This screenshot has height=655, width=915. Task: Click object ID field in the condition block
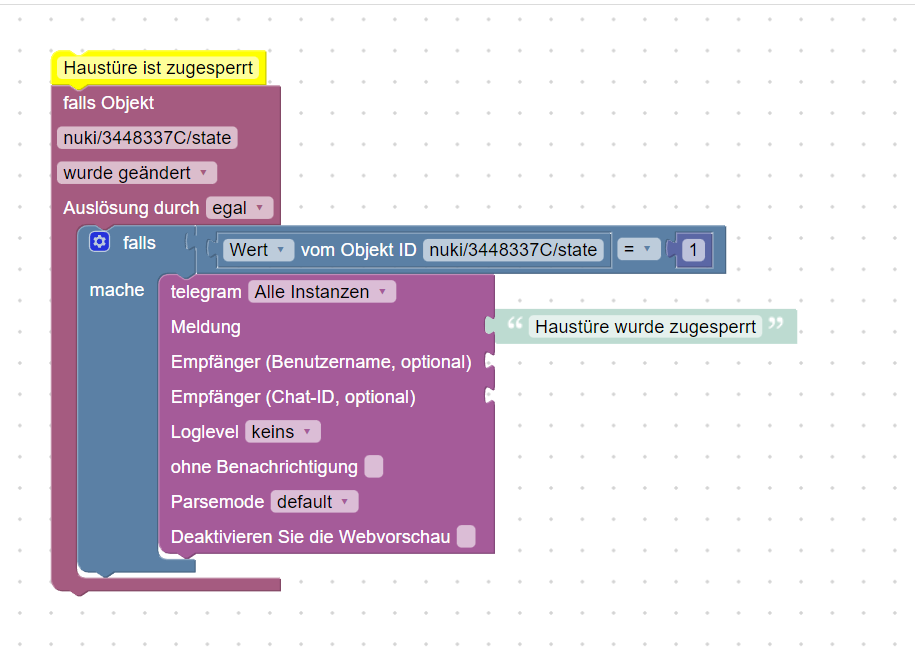[513, 250]
